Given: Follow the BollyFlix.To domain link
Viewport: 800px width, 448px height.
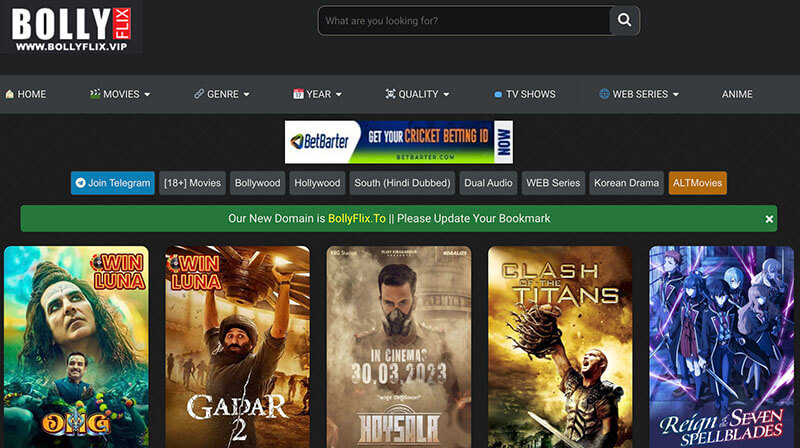Looking at the screenshot, I should 357,218.
